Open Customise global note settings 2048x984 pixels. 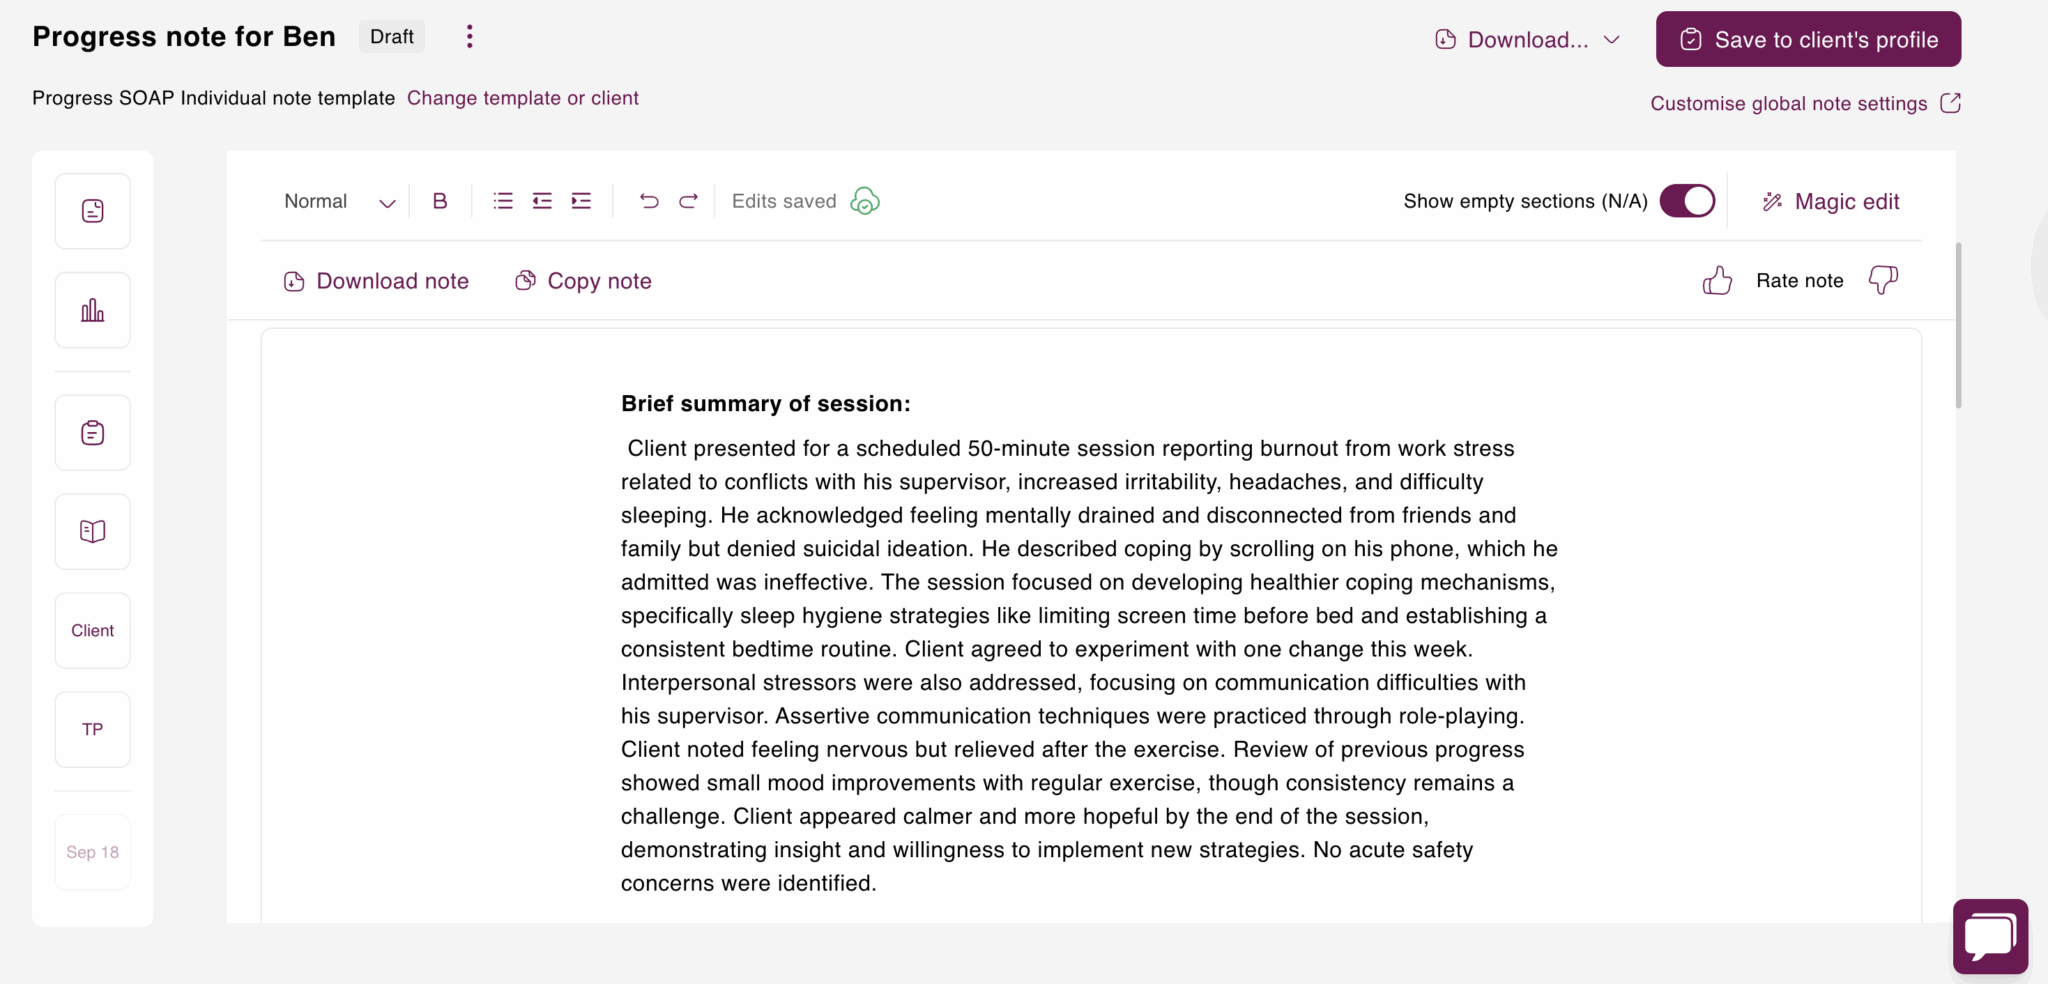pos(1789,103)
